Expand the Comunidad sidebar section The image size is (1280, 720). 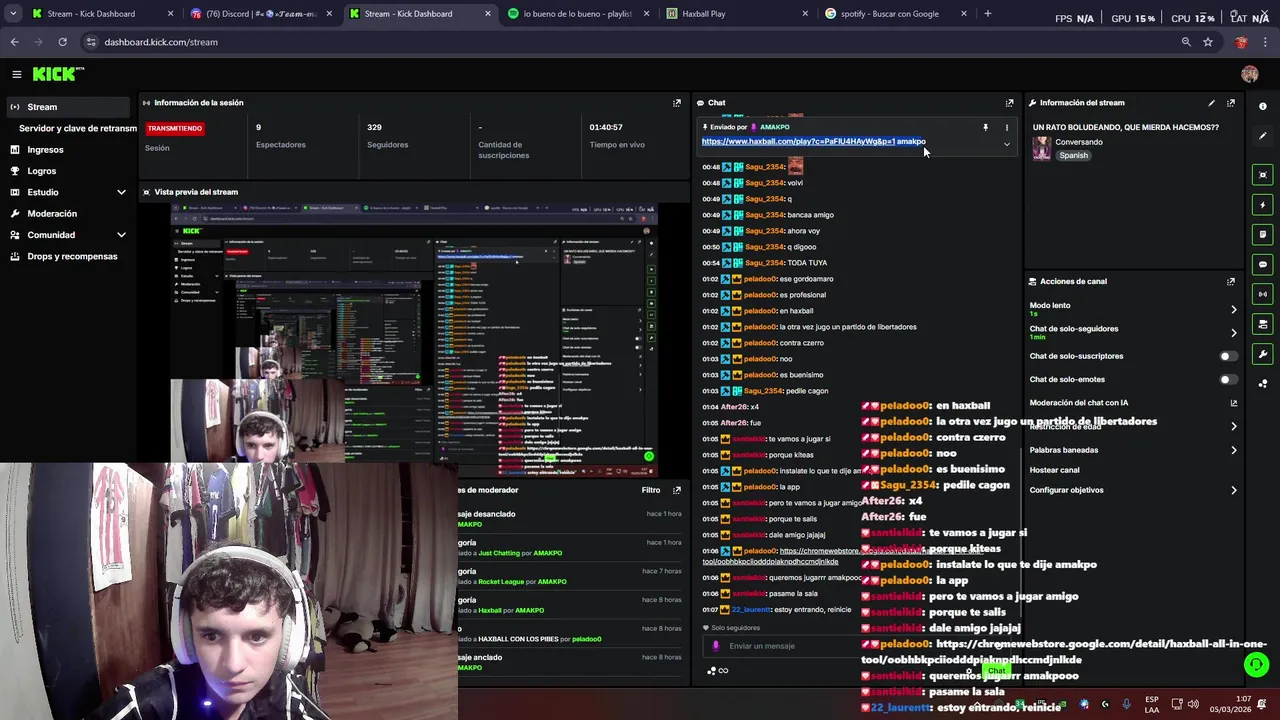(x=121, y=235)
